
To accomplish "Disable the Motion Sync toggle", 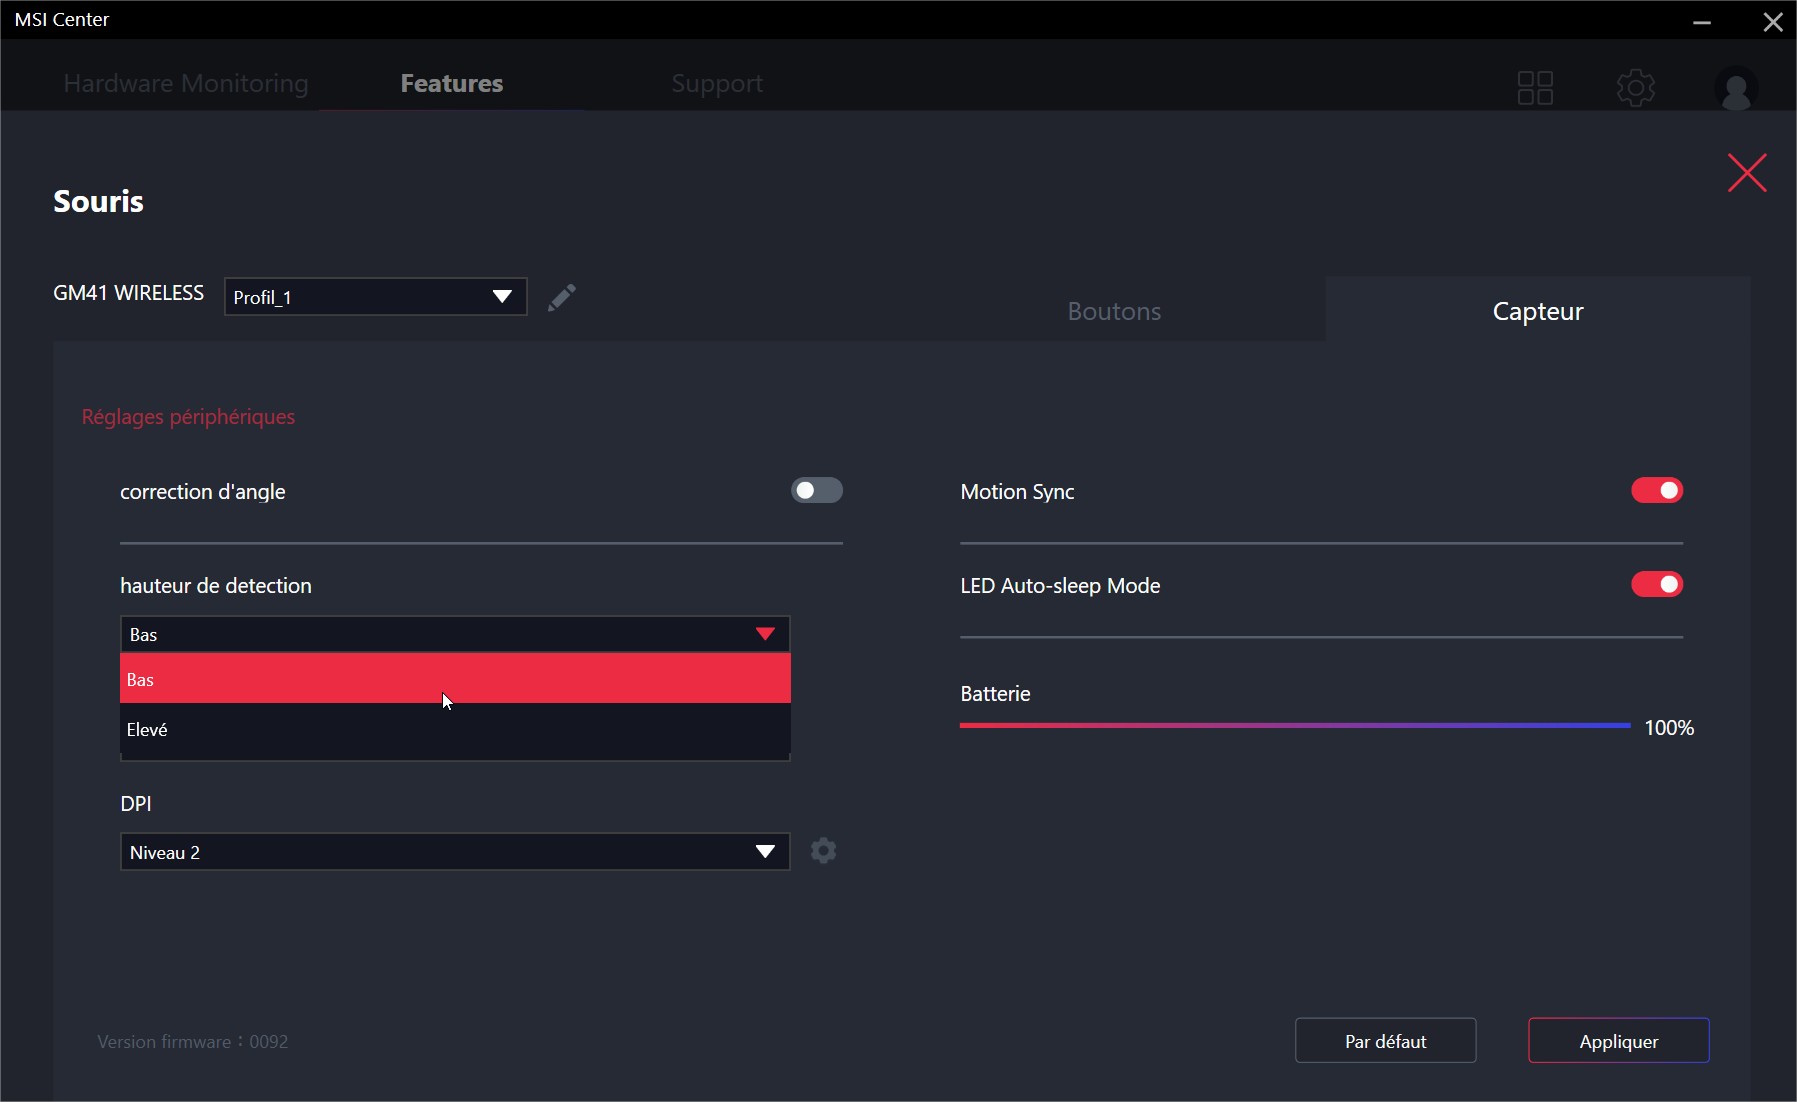I will pos(1656,491).
